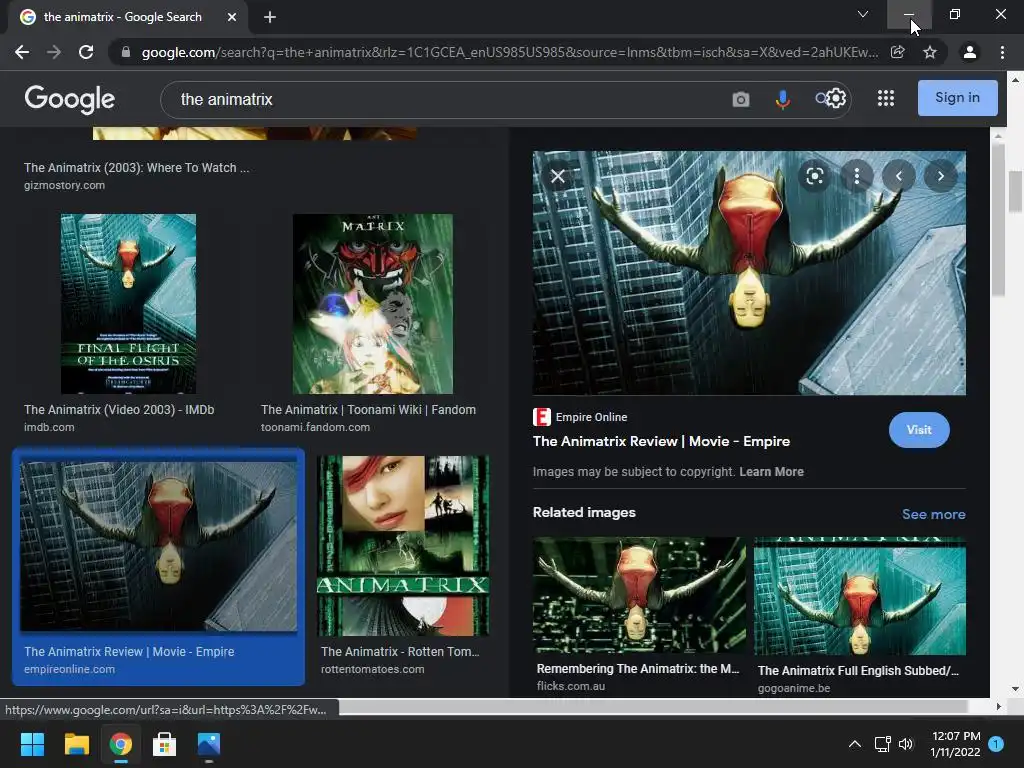Show the next image in preview
Image resolution: width=1024 pixels, height=768 pixels.
pyautogui.click(x=940, y=176)
